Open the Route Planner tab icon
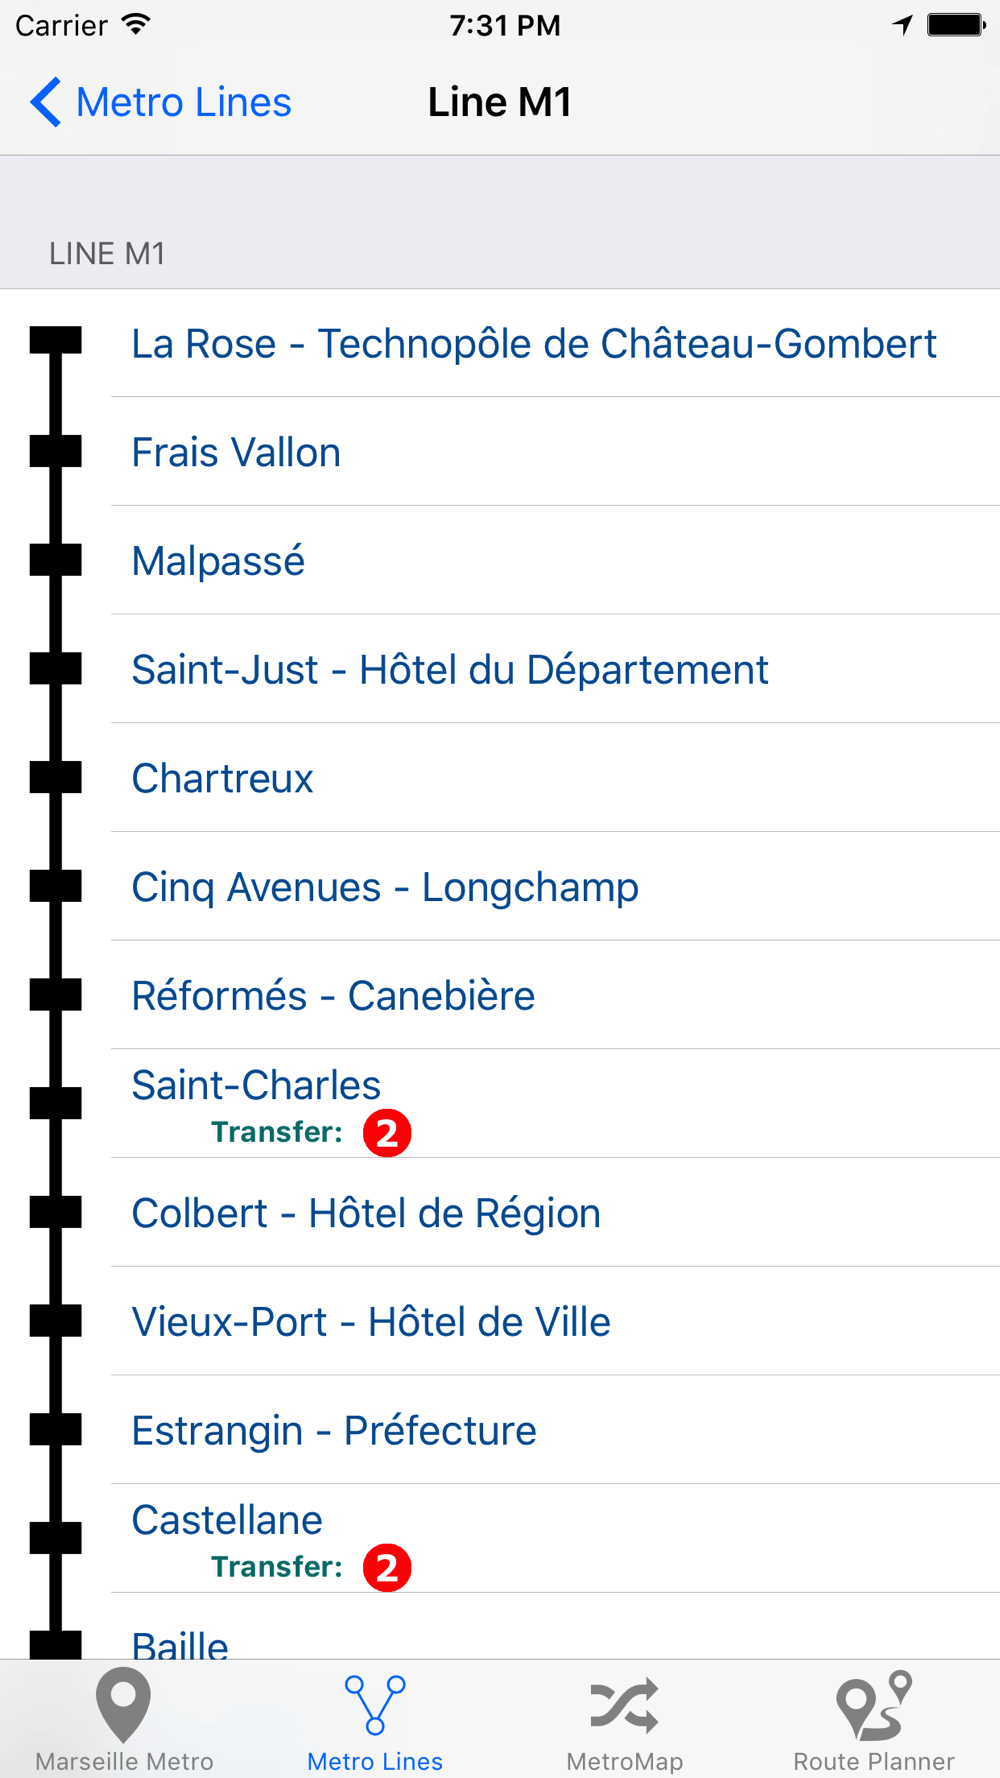 874,1706
